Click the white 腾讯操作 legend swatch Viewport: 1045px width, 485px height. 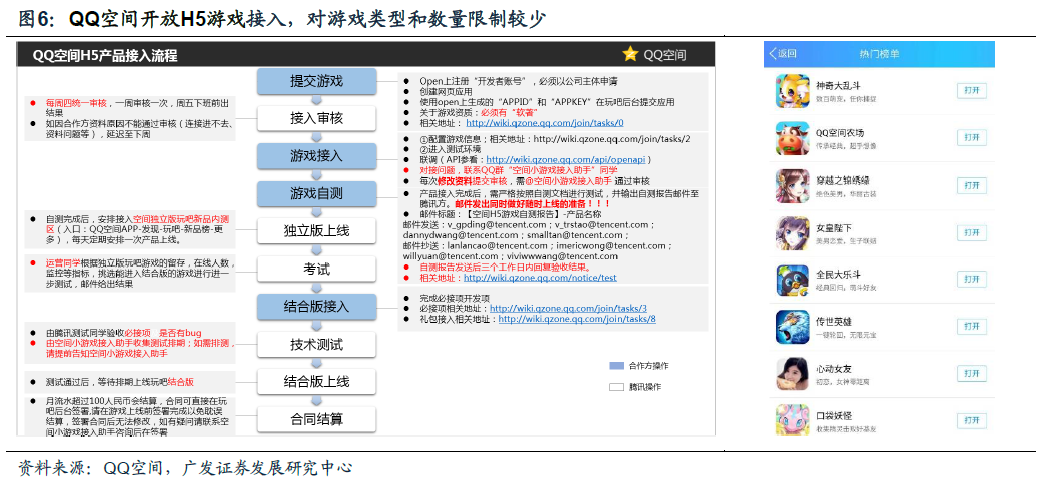click(x=616, y=387)
